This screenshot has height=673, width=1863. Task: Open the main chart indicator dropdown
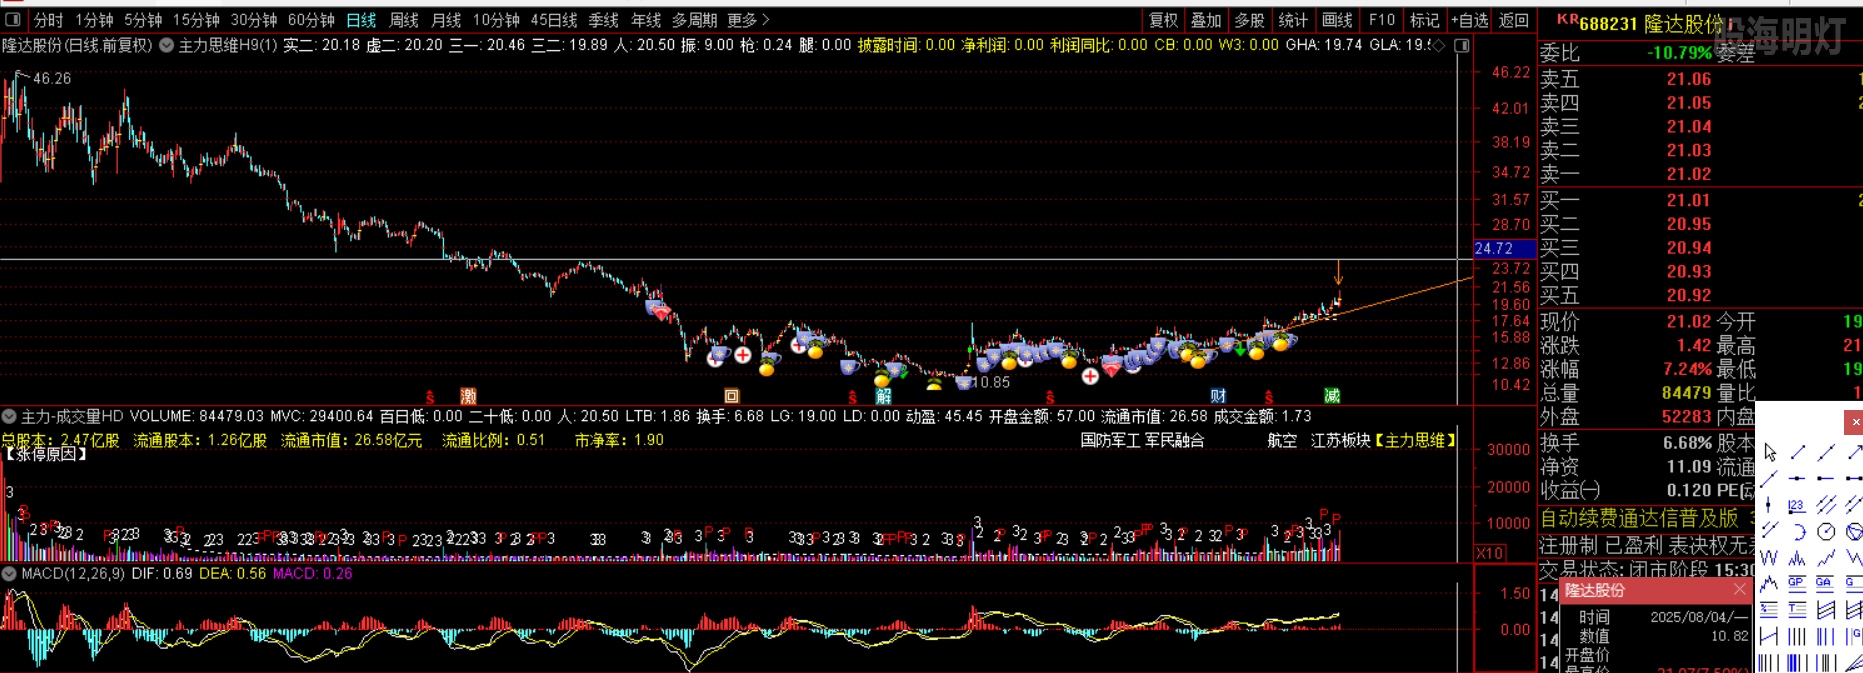[x=167, y=46]
